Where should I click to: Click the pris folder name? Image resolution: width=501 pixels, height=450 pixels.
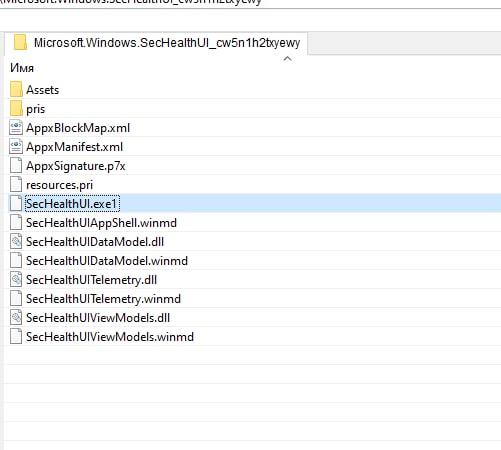coord(36,109)
